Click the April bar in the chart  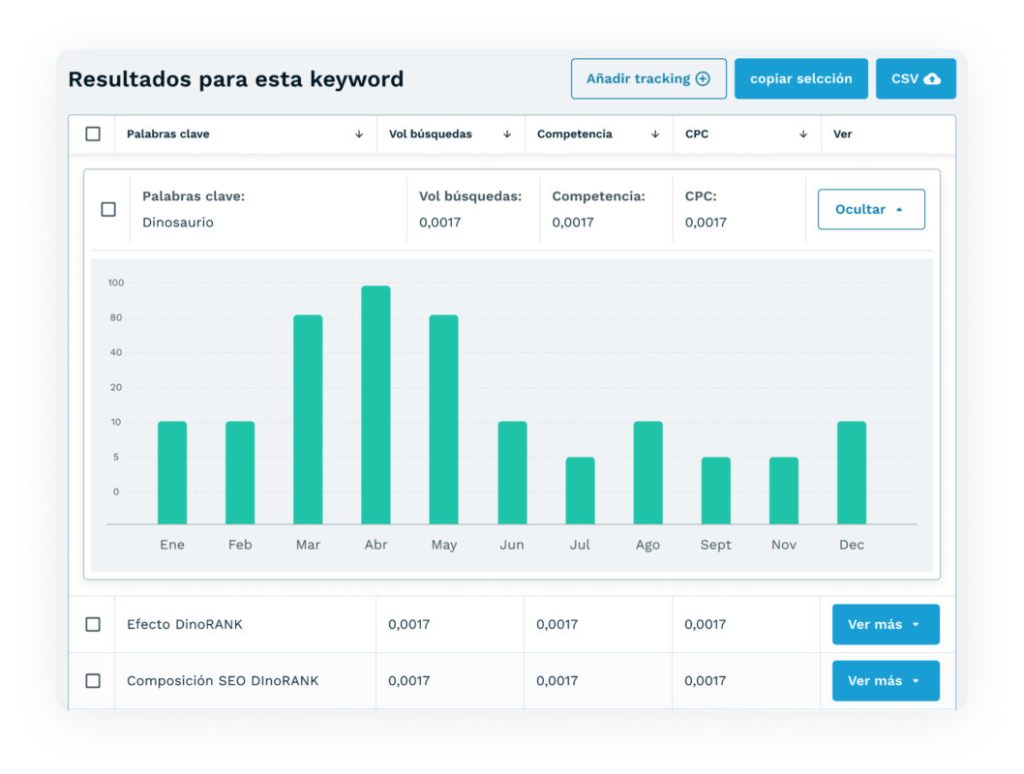point(376,405)
